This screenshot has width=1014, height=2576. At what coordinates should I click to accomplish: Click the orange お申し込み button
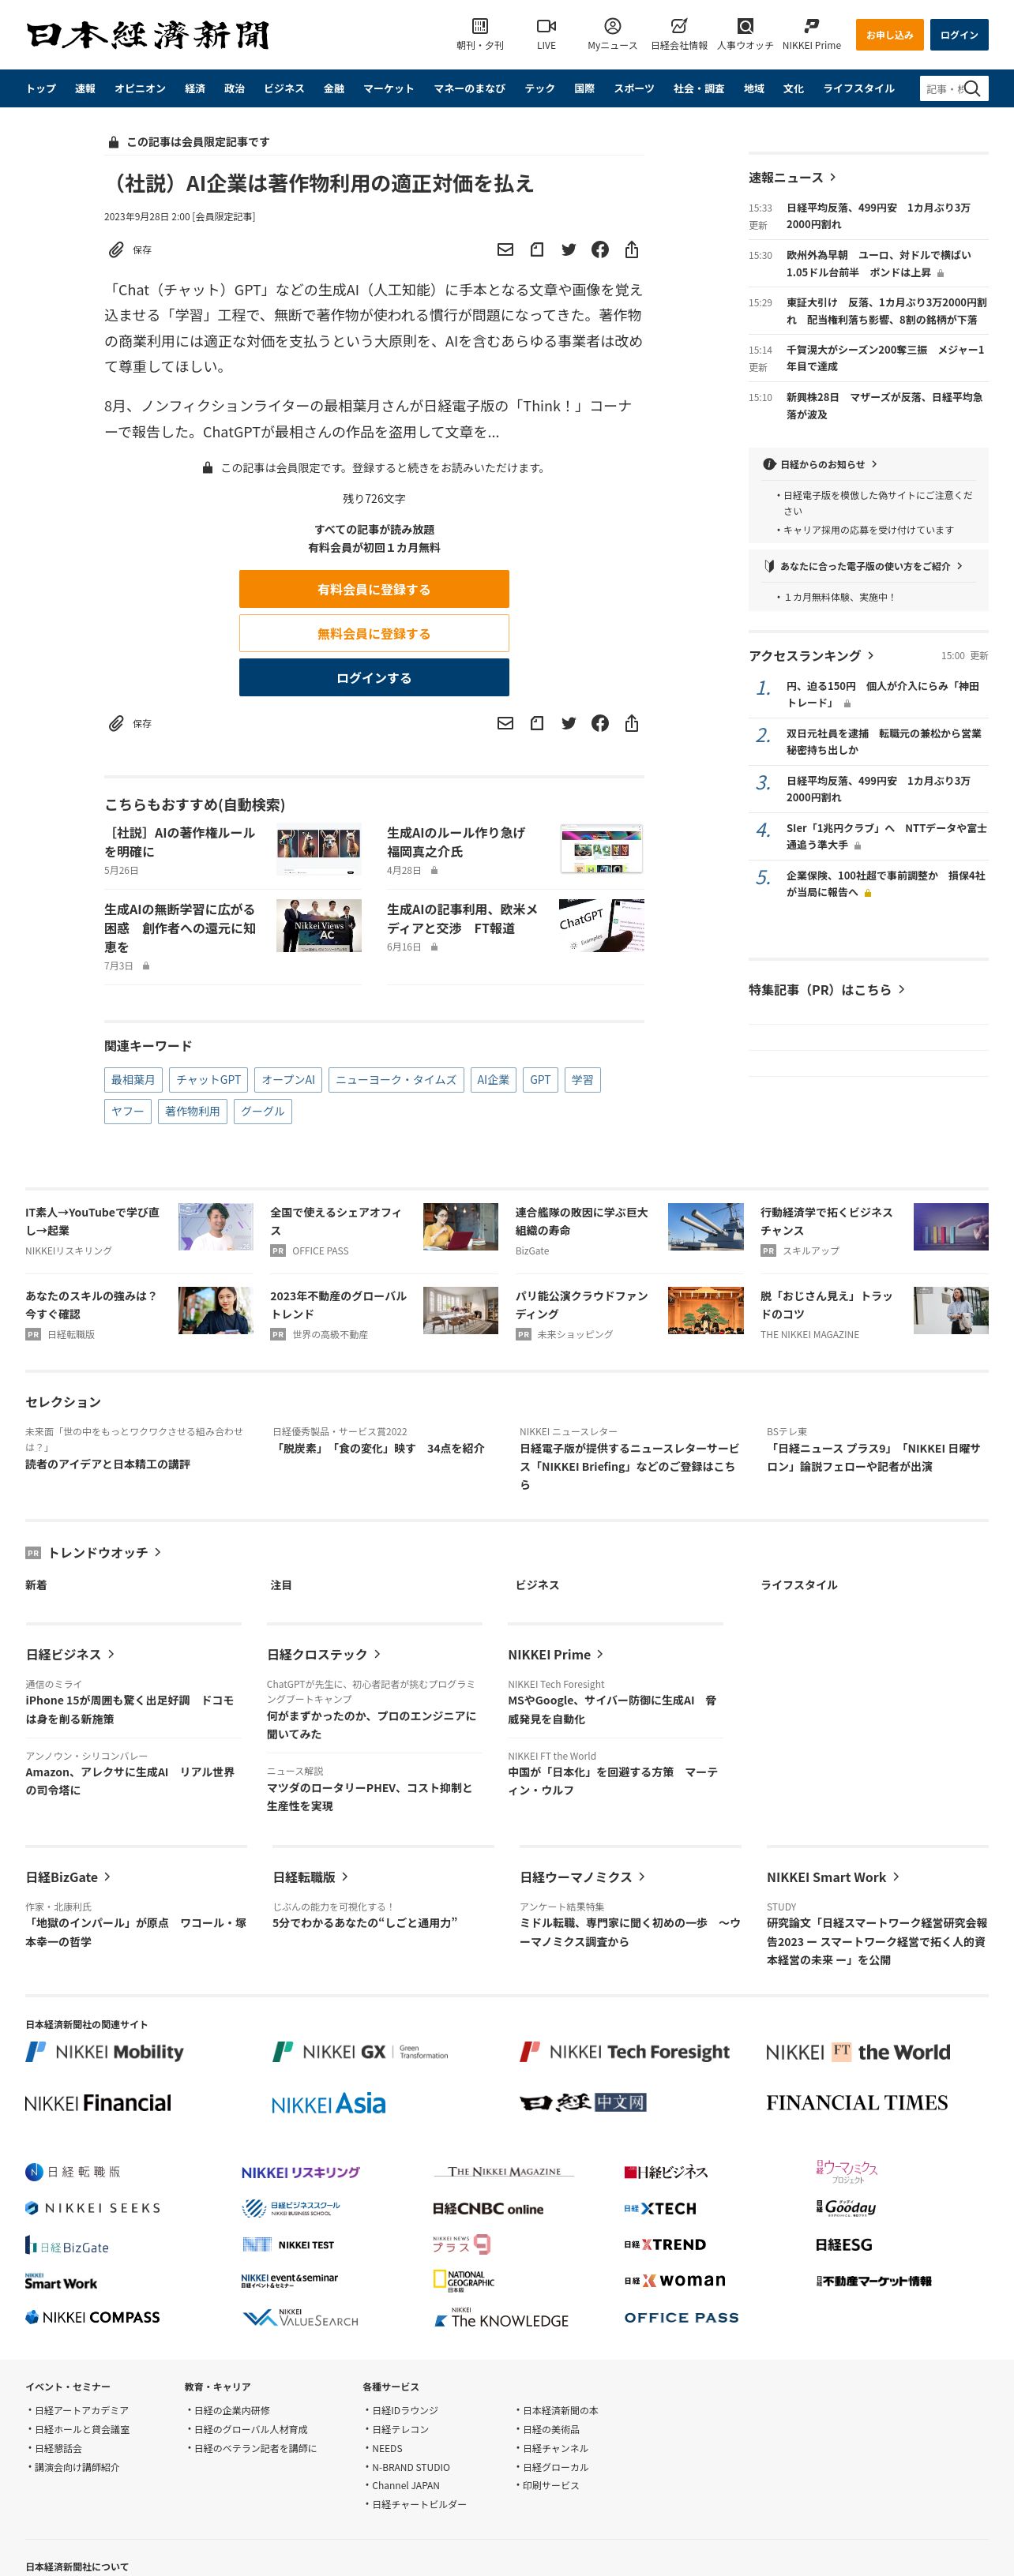(x=889, y=35)
